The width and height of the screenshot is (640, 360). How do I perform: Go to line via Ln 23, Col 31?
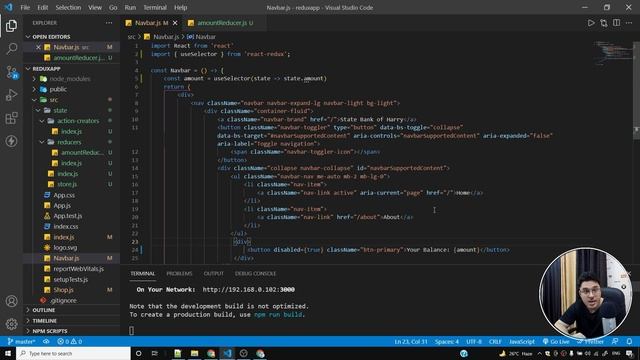coord(411,341)
